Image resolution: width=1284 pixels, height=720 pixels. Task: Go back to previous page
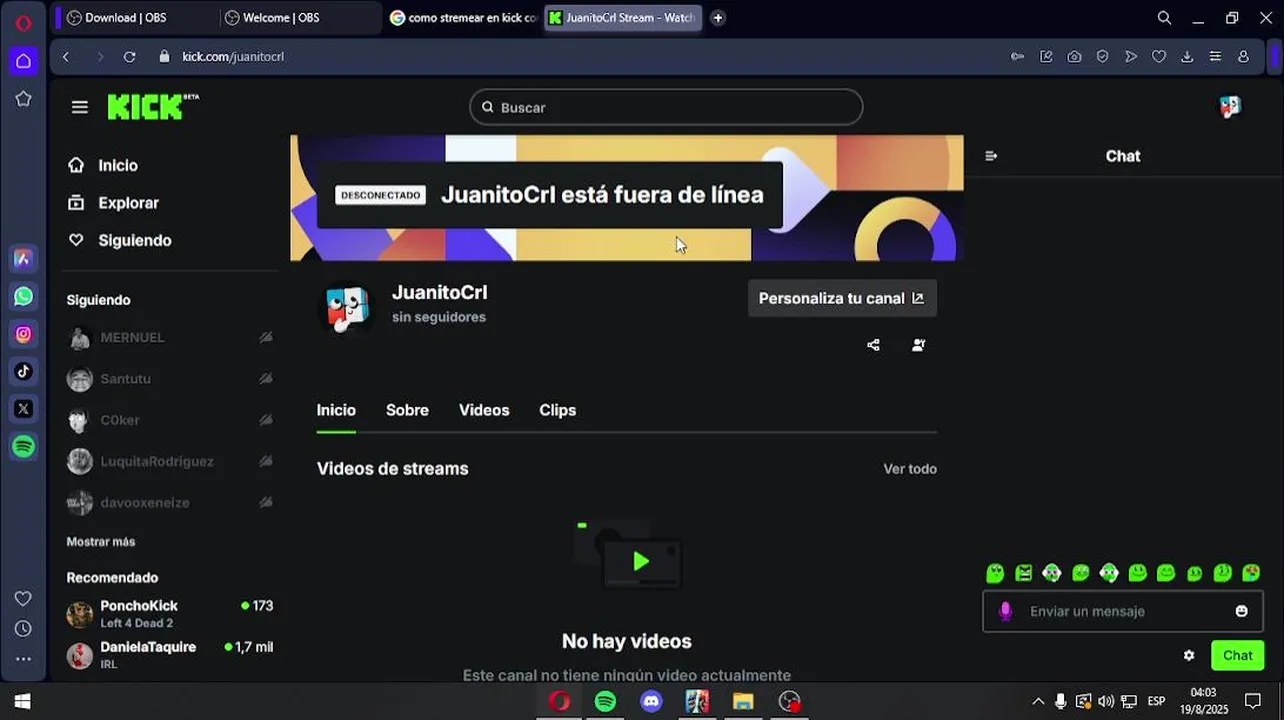click(x=66, y=57)
